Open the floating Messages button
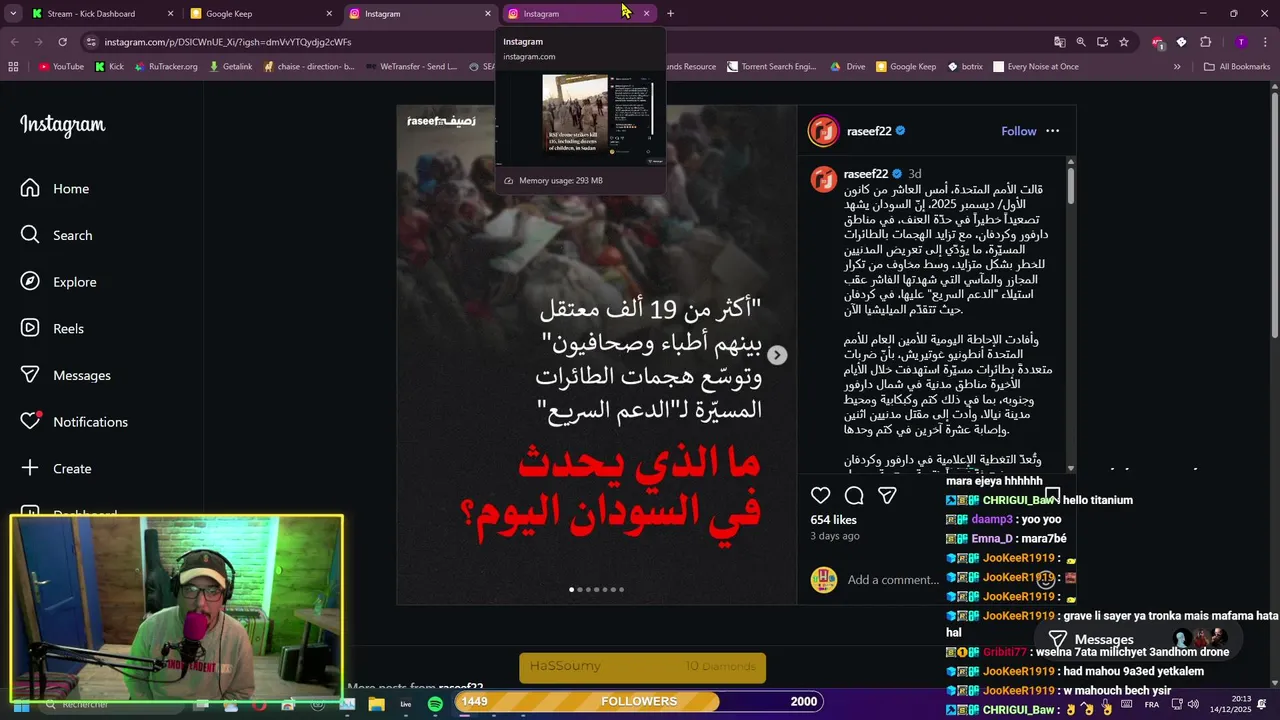The image size is (1280, 720). (x=1141, y=639)
